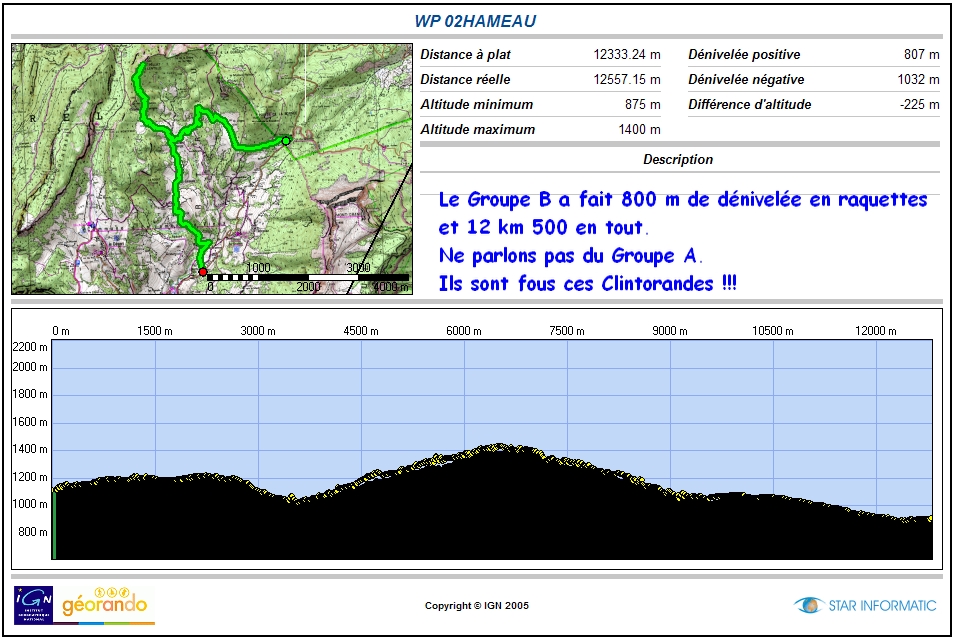Click the 6000 m distance axis label

[465, 331]
